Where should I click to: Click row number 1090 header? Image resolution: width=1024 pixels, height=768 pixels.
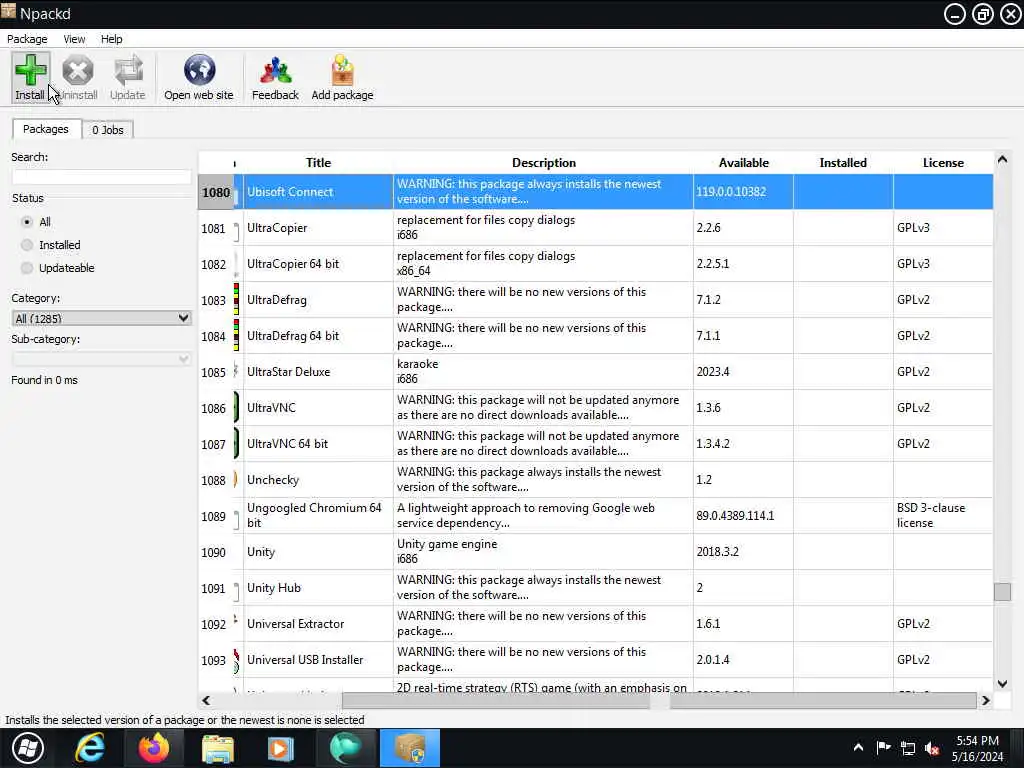(x=216, y=552)
